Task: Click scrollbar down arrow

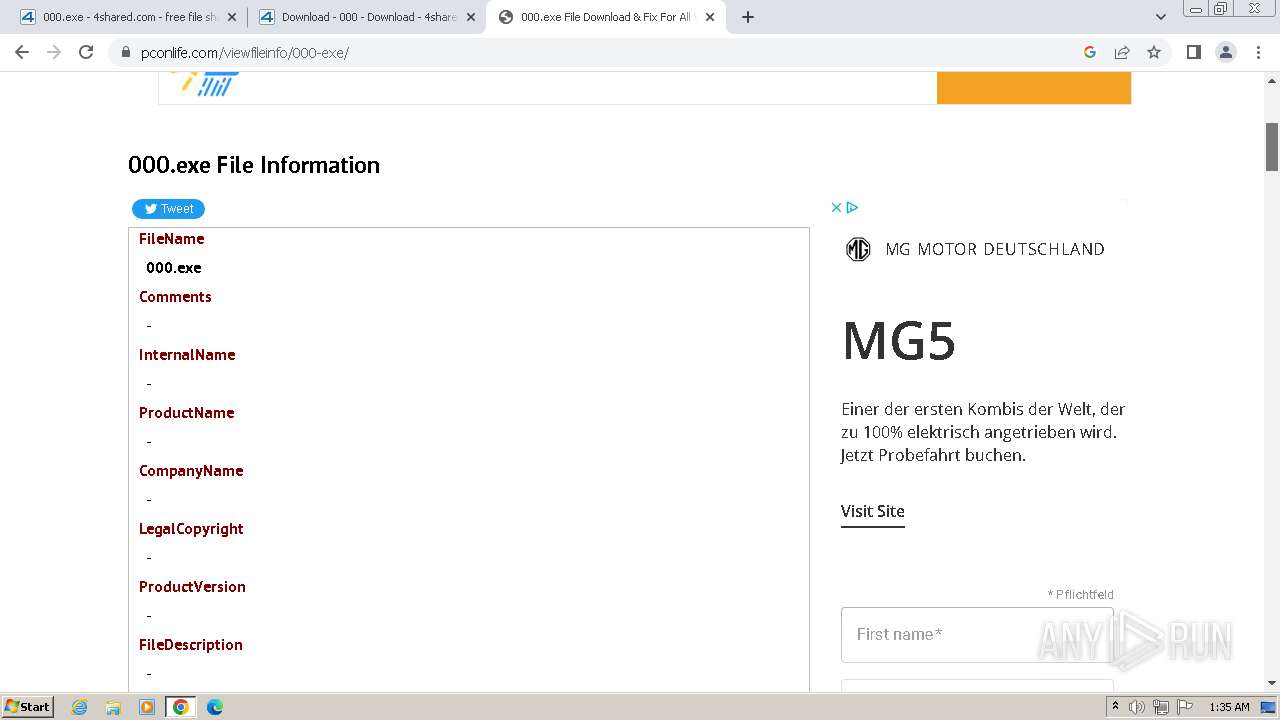Action: [x=1272, y=683]
